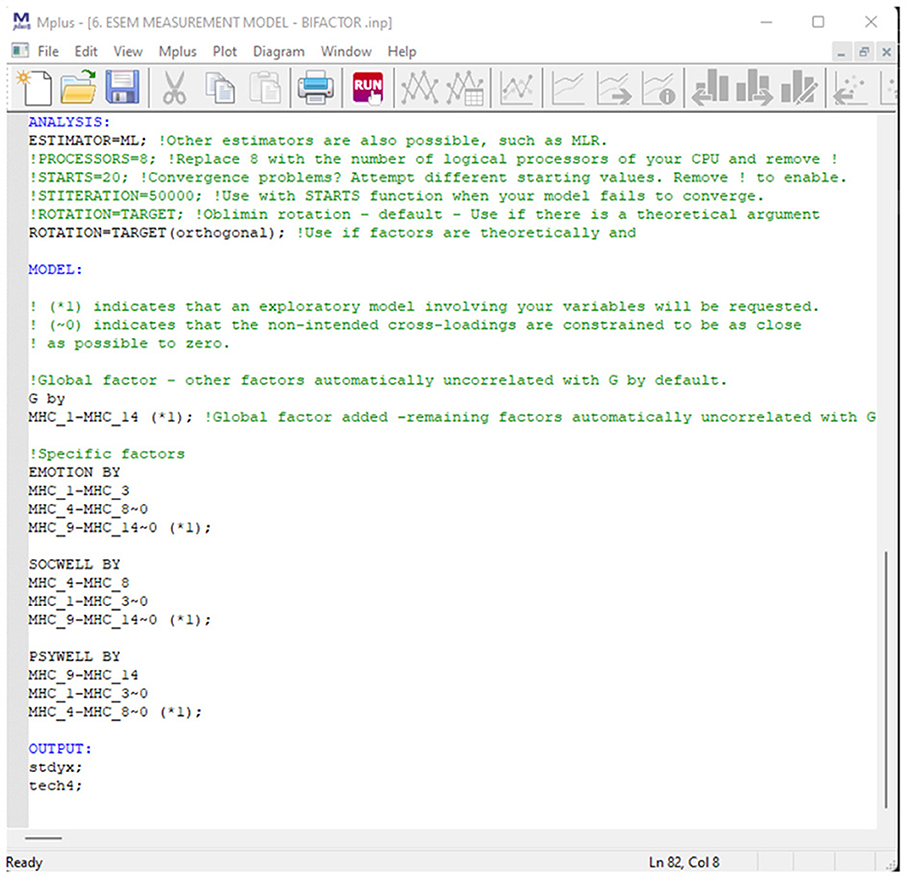The image size is (907, 879).
Task: Click the !STITERATION=50000; comment line
Action: [396, 196]
